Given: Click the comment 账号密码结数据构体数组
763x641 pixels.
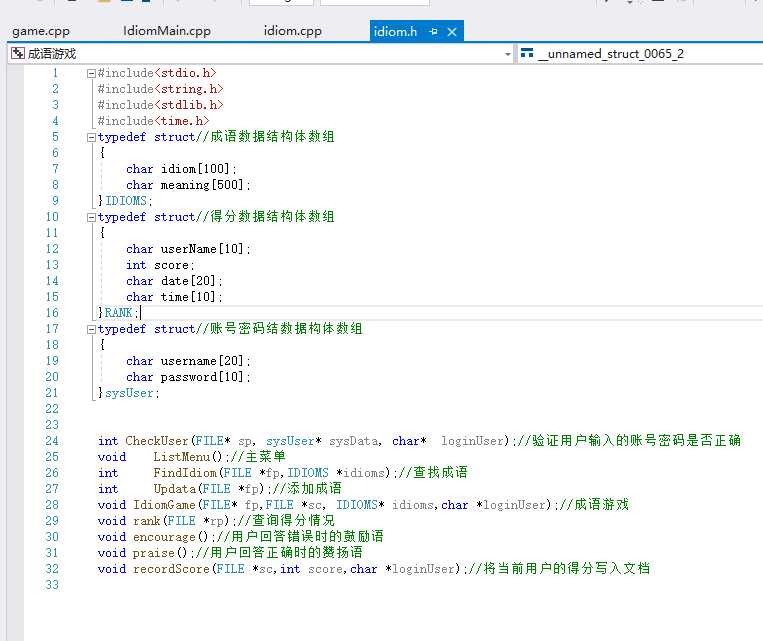Looking at the screenshot, I should click(x=286, y=328).
